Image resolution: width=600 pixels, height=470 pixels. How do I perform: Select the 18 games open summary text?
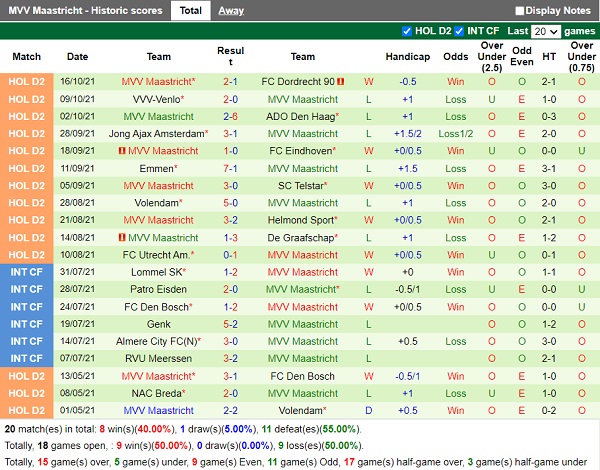(x=72, y=446)
